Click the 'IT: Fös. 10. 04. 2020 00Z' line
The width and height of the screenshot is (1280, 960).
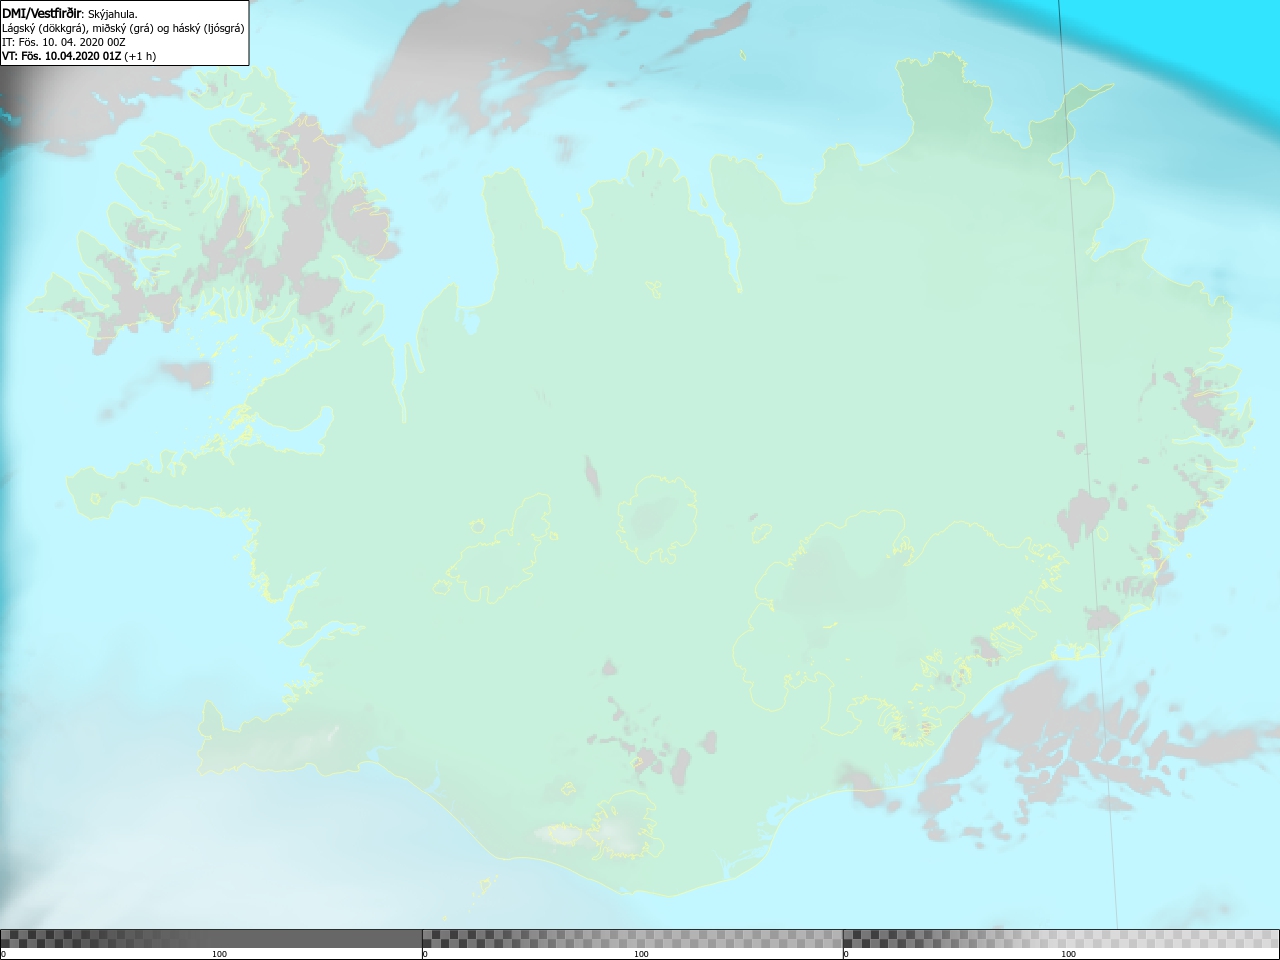[x=64, y=42]
